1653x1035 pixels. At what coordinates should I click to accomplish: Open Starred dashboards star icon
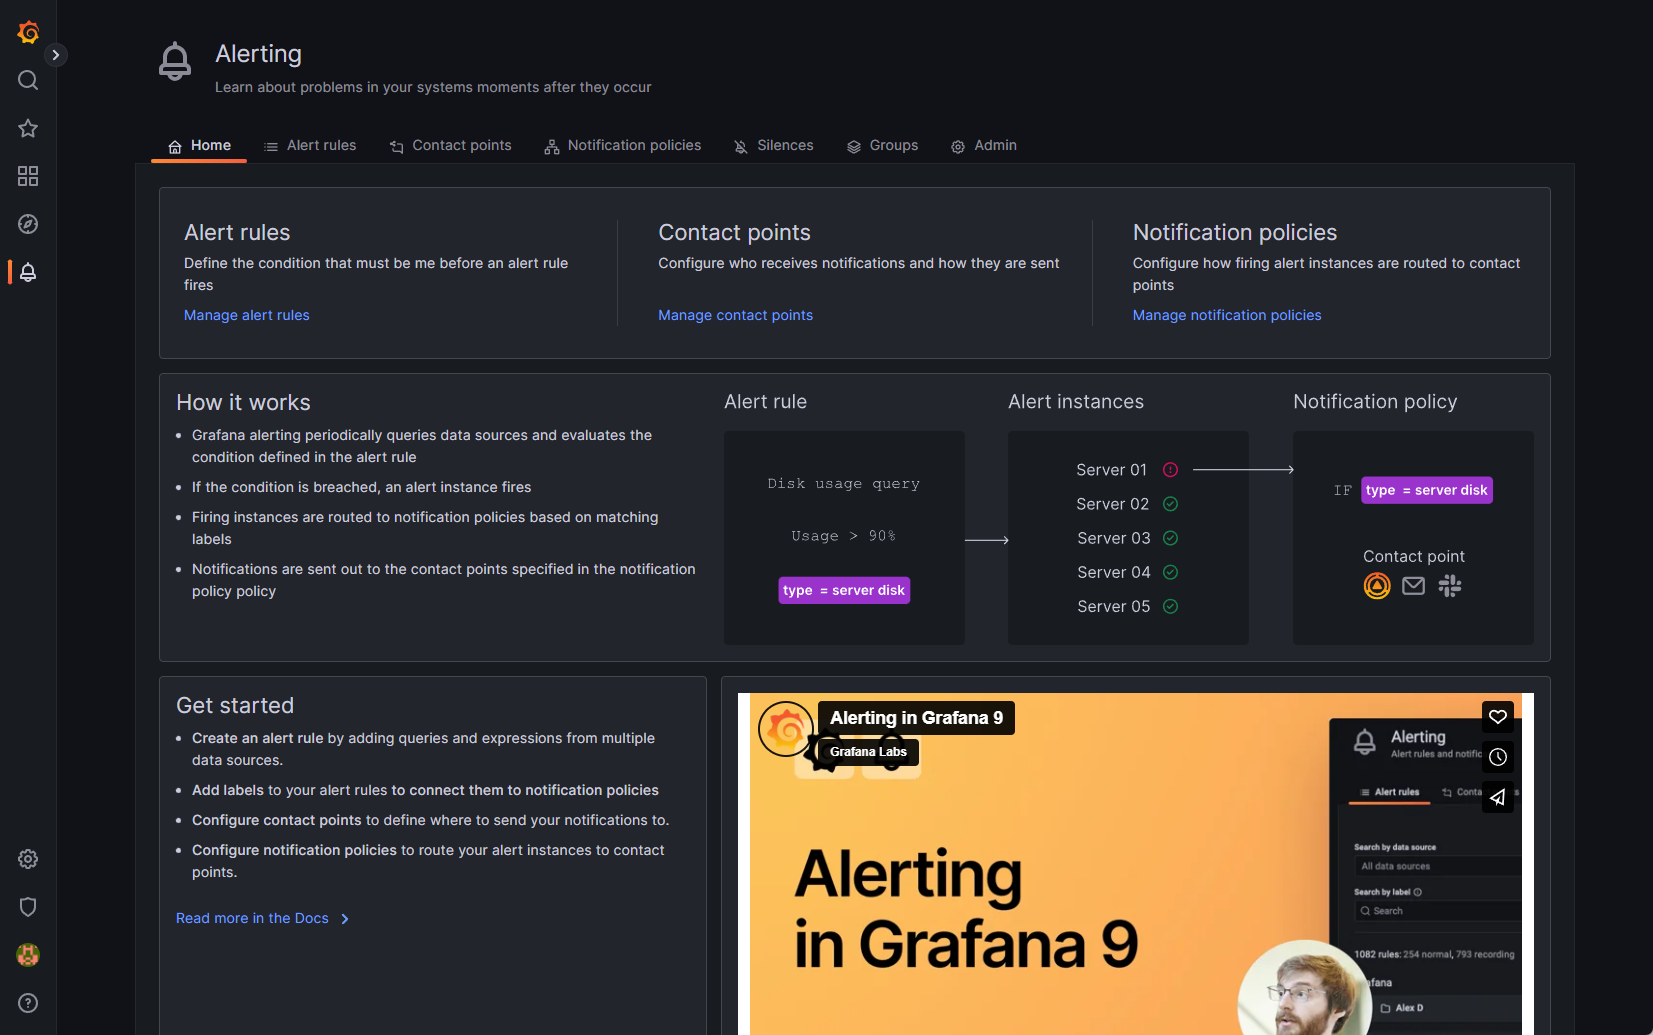(28, 128)
